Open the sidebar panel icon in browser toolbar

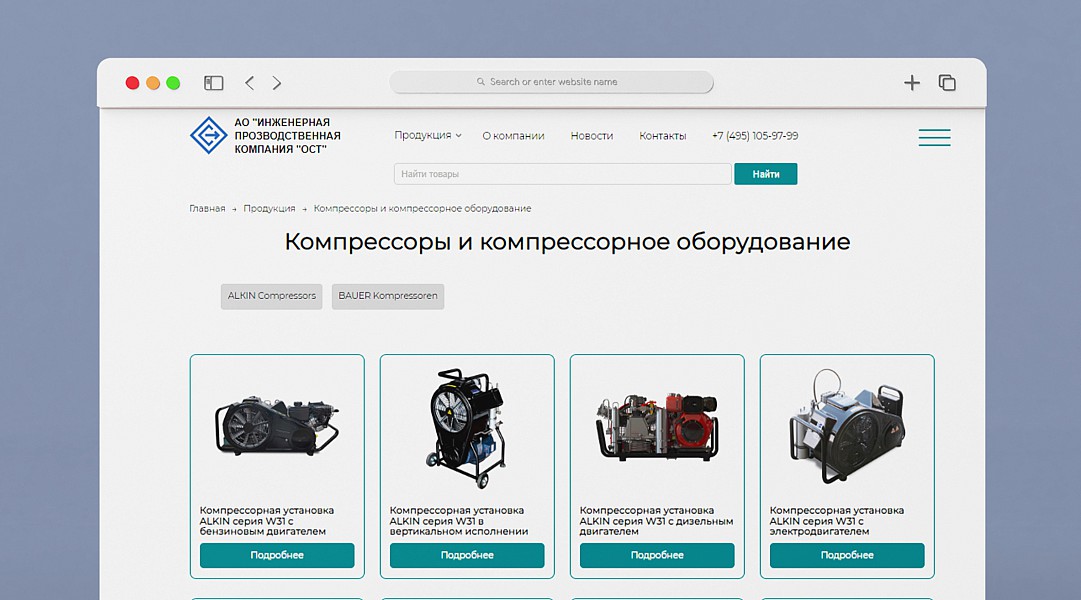(x=213, y=83)
